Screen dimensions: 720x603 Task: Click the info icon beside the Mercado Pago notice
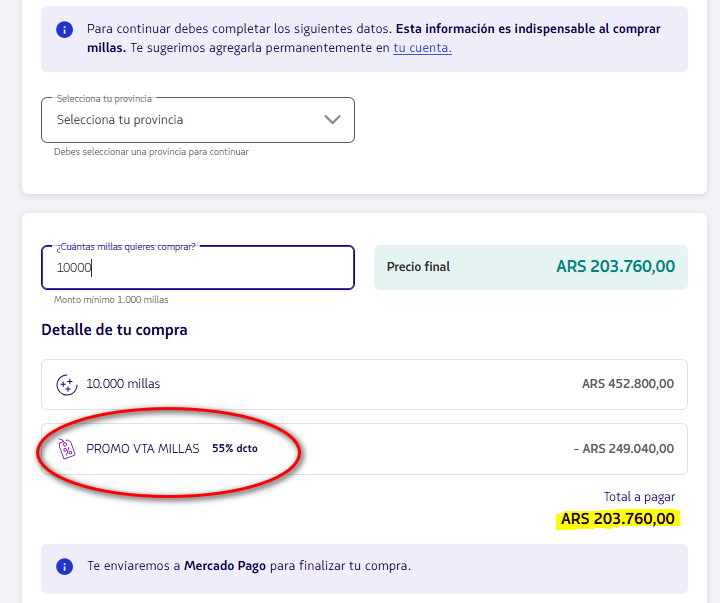(64, 567)
